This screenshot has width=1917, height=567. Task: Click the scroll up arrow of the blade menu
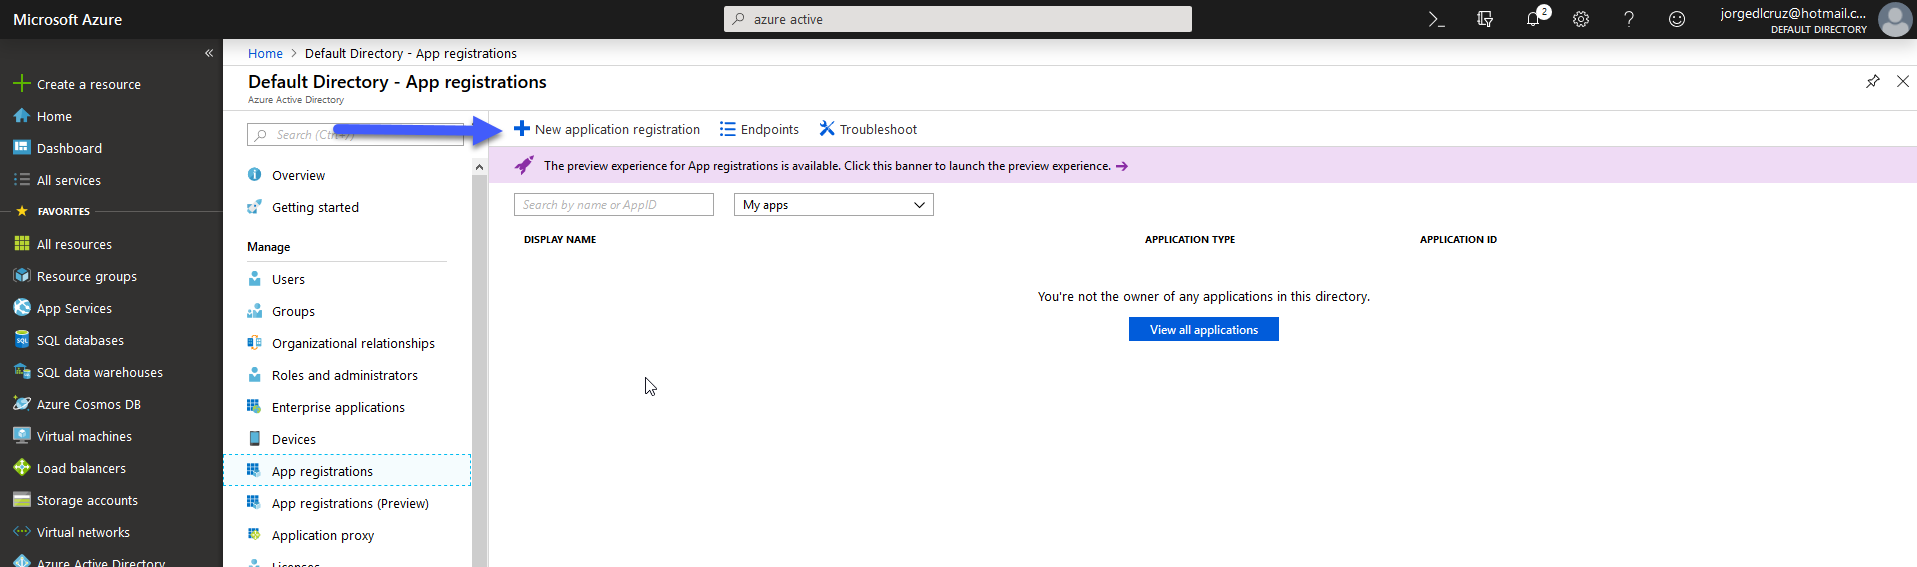(x=479, y=167)
